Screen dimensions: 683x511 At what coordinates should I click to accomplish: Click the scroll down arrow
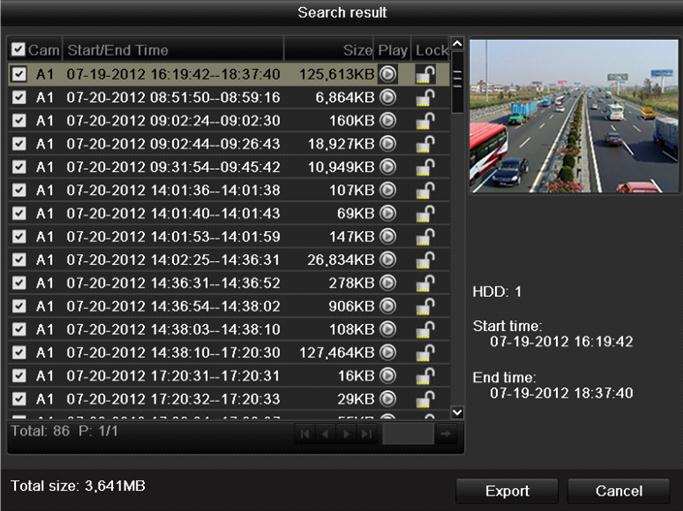tap(457, 412)
